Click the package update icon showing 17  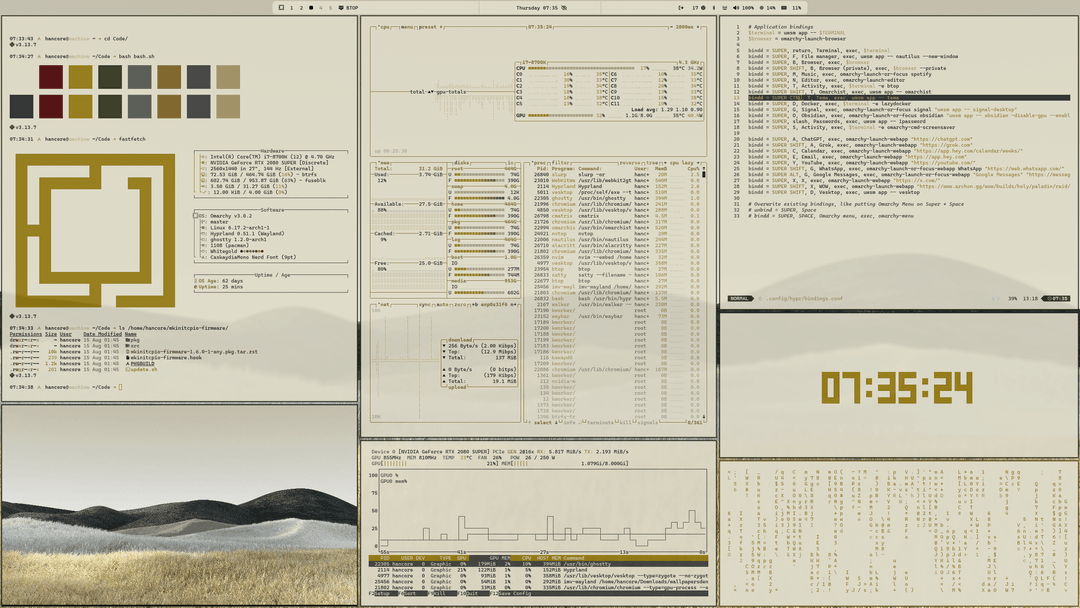click(700, 5)
